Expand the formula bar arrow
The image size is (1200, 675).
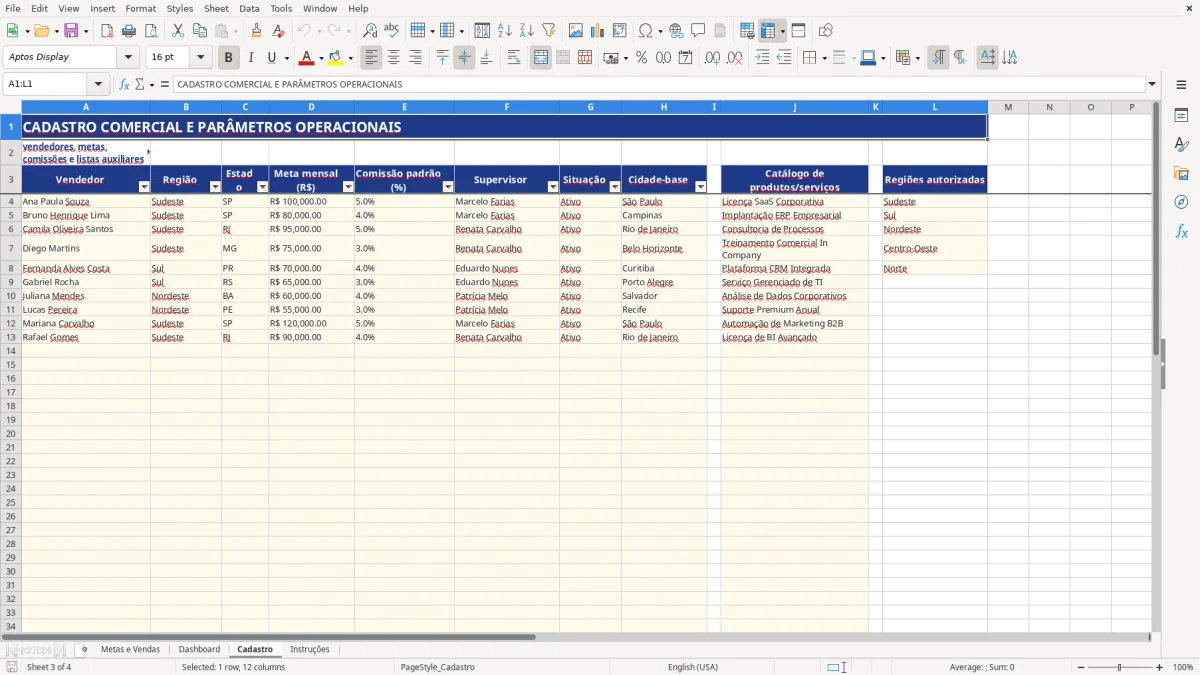tap(1152, 84)
